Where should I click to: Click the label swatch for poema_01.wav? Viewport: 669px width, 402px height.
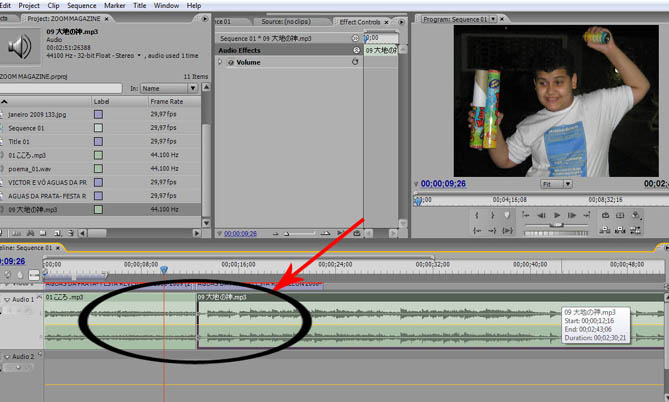[98, 169]
